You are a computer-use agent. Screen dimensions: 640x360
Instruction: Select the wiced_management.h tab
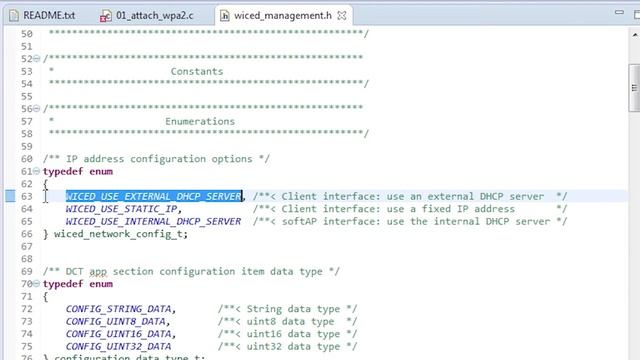pos(282,16)
